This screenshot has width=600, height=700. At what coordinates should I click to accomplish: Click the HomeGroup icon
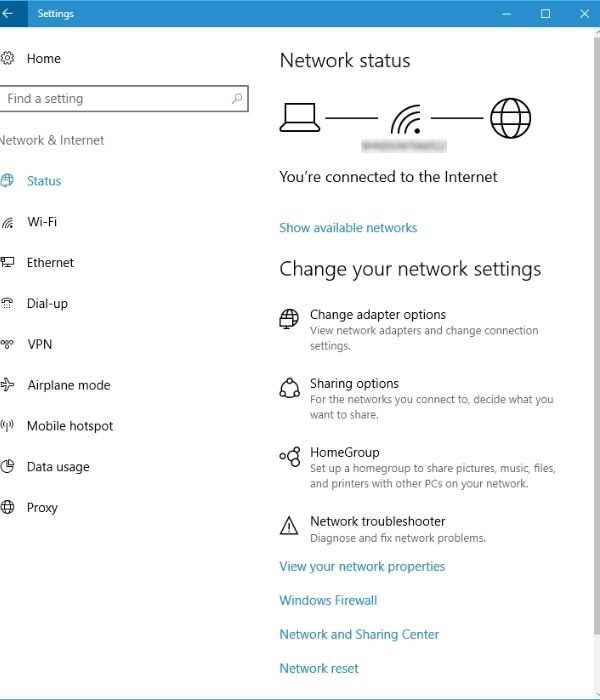pos(289,457)
